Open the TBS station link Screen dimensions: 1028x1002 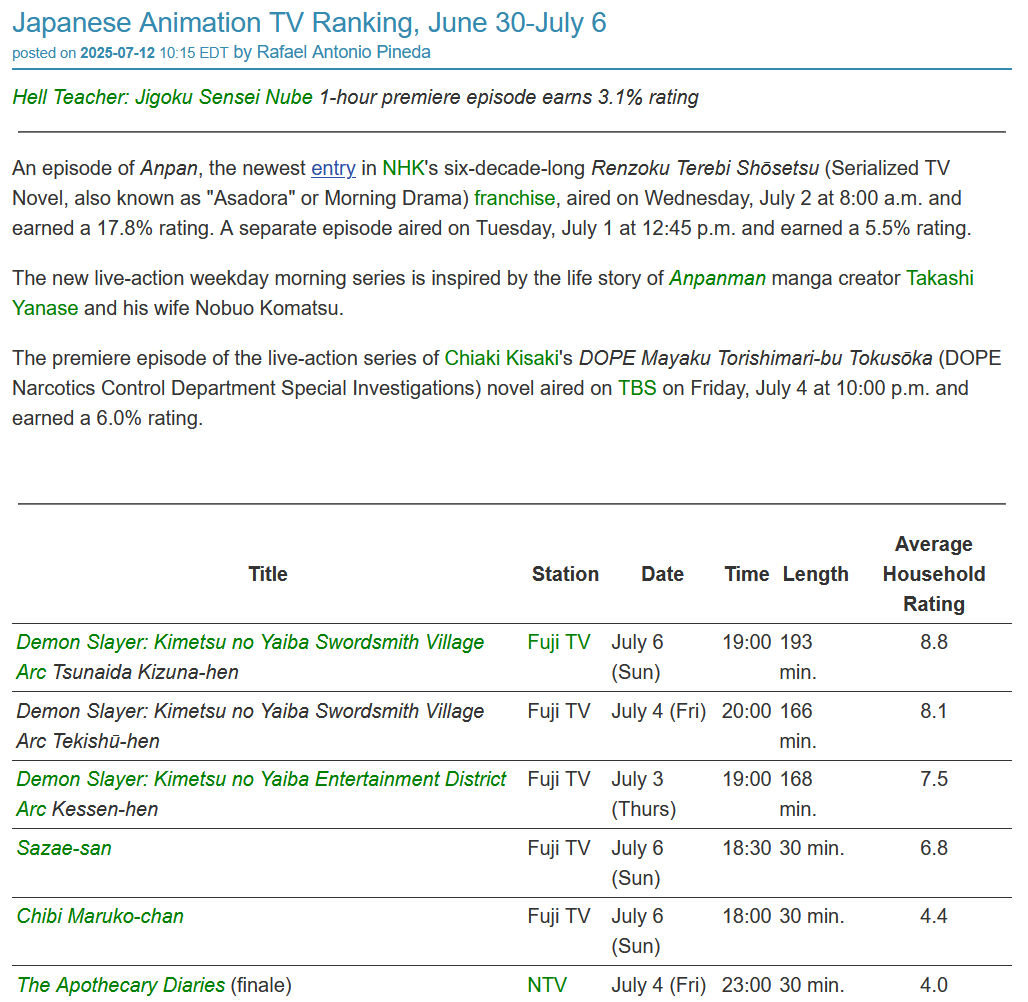(637, 388)
